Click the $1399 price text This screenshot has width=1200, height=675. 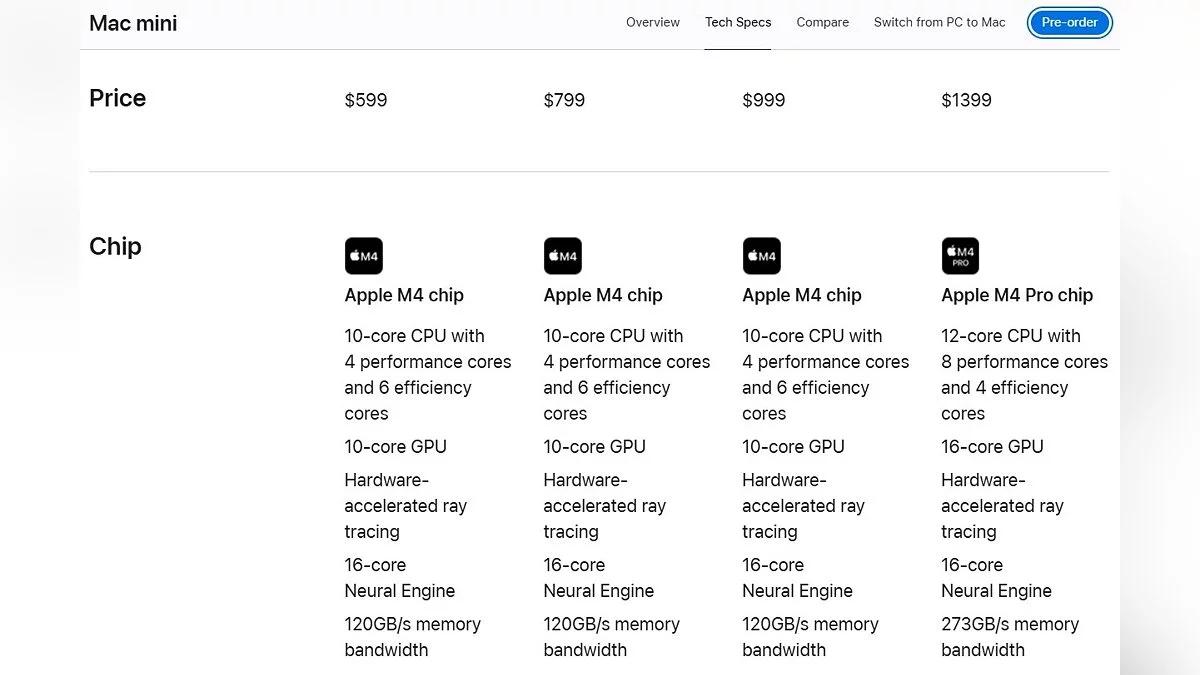pyautogui.click(x=966, y=100)
